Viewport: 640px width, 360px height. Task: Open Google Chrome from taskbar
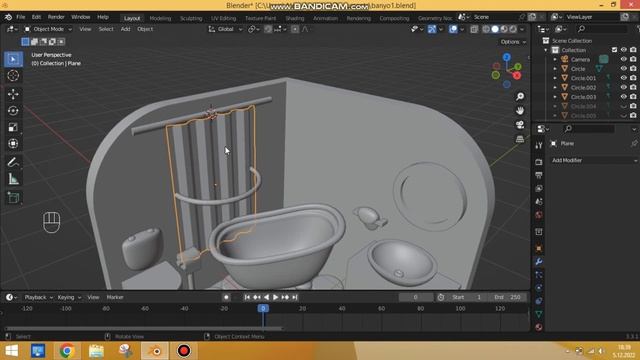tap(67, 351)
